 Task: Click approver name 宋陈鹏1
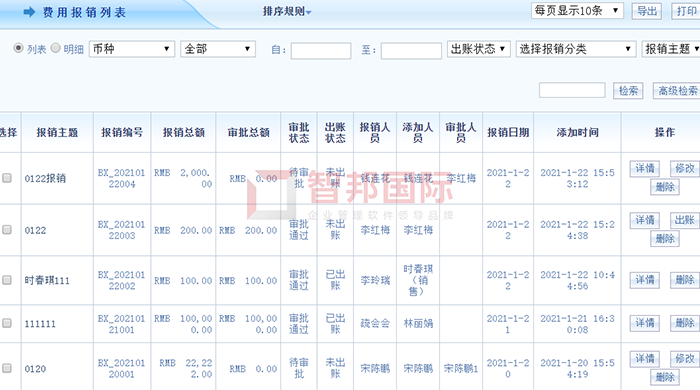[x=461, y=369]
